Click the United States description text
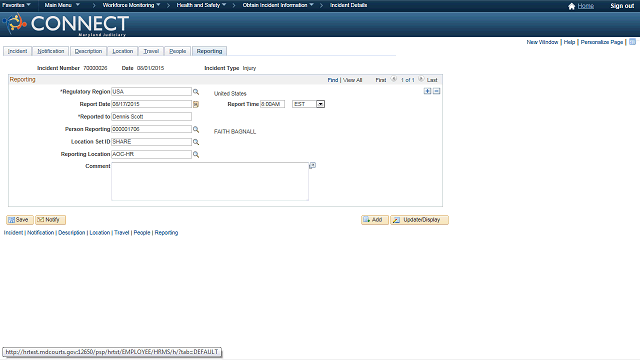The width and height of the screenshot is (640, 360). pyautogui.click(x=230, y=93)
